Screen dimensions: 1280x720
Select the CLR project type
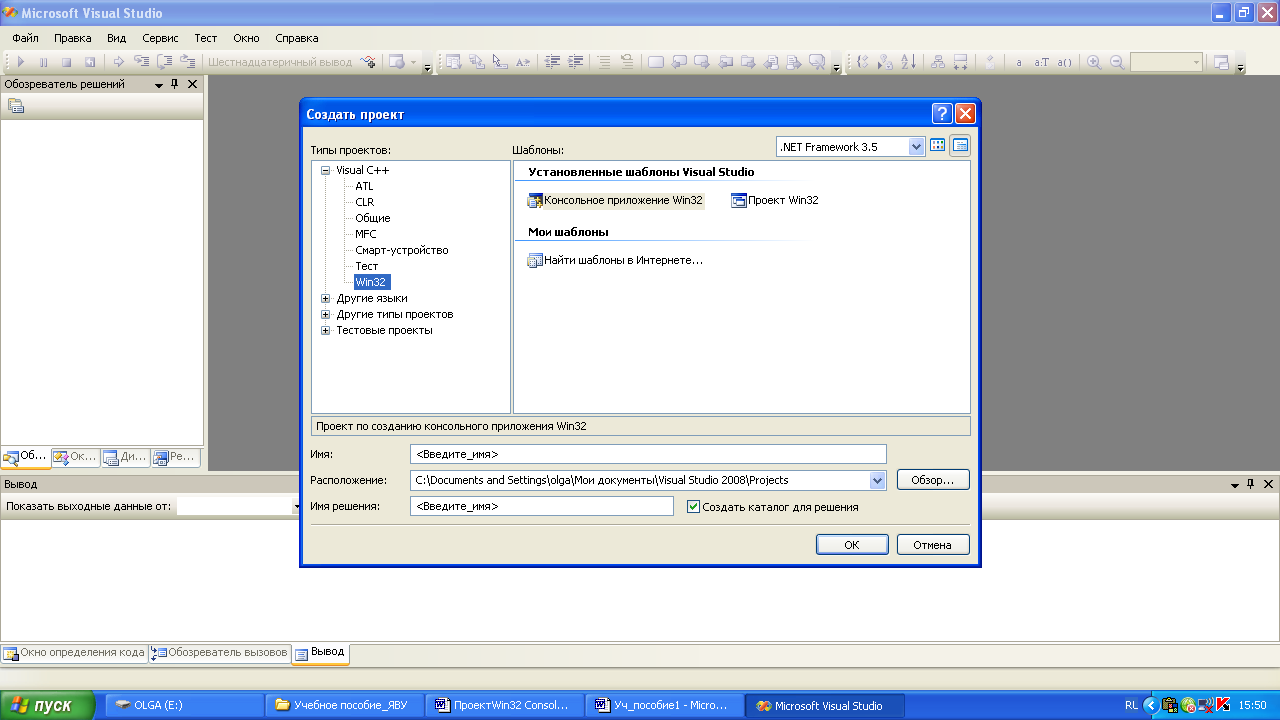pos(364,202)
